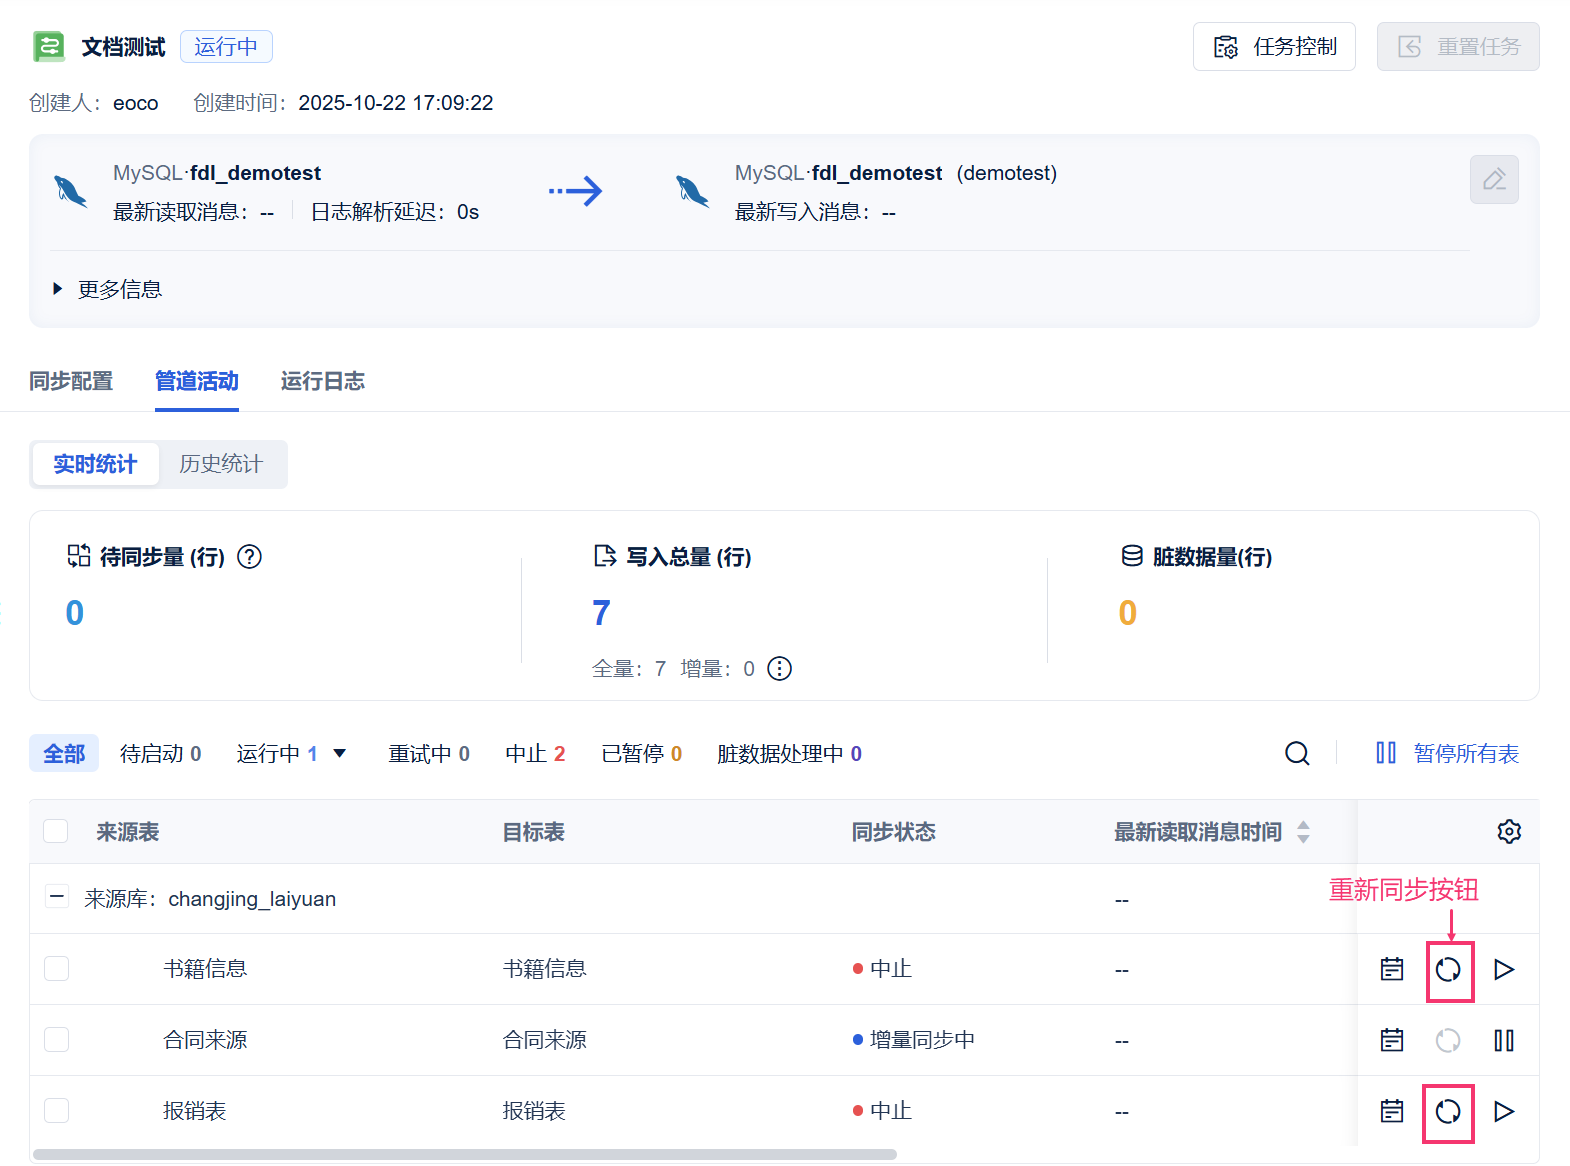Click the 目标表 column header
1570x1166 pixels.
(533, 832)
